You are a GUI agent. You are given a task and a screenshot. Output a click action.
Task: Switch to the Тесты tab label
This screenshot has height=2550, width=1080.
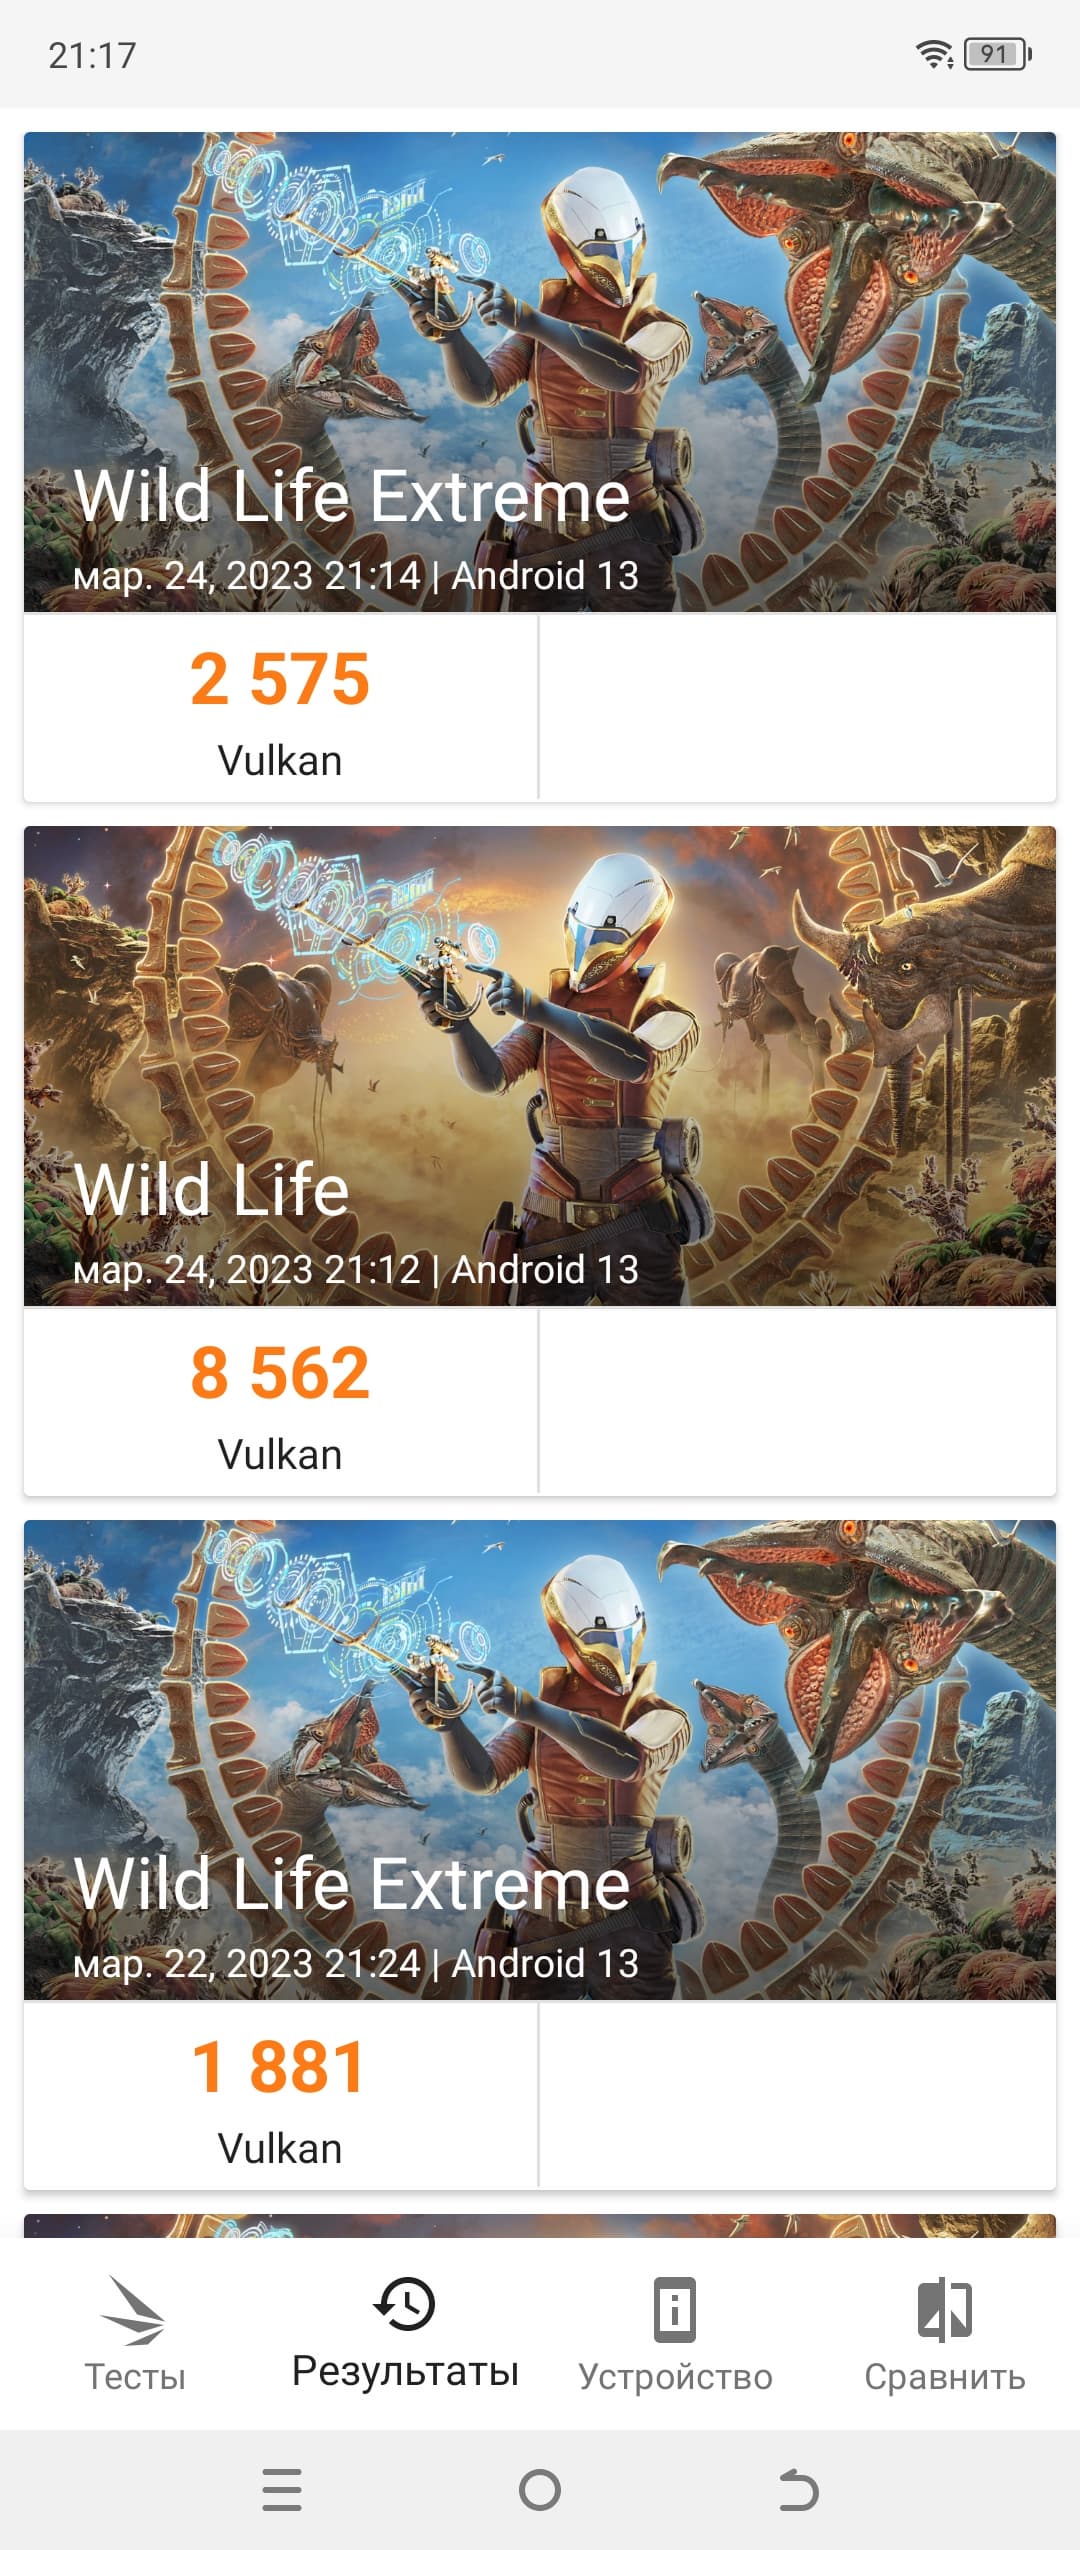(135, 2377)
